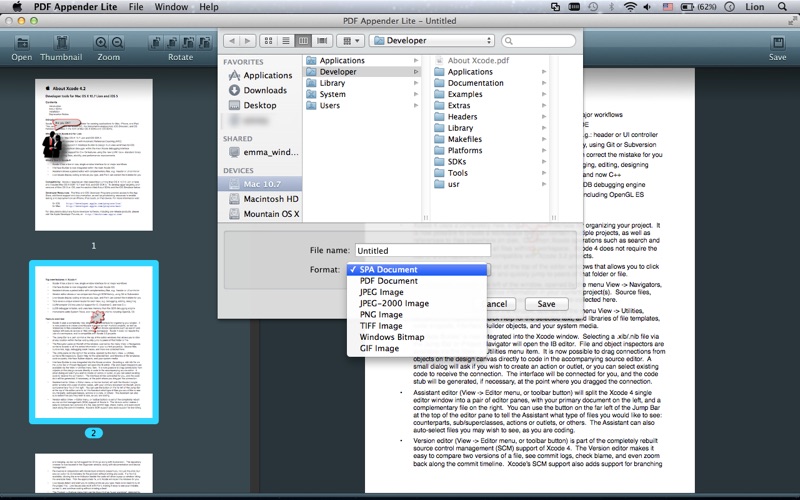Choose PDF Document format option

417,281
